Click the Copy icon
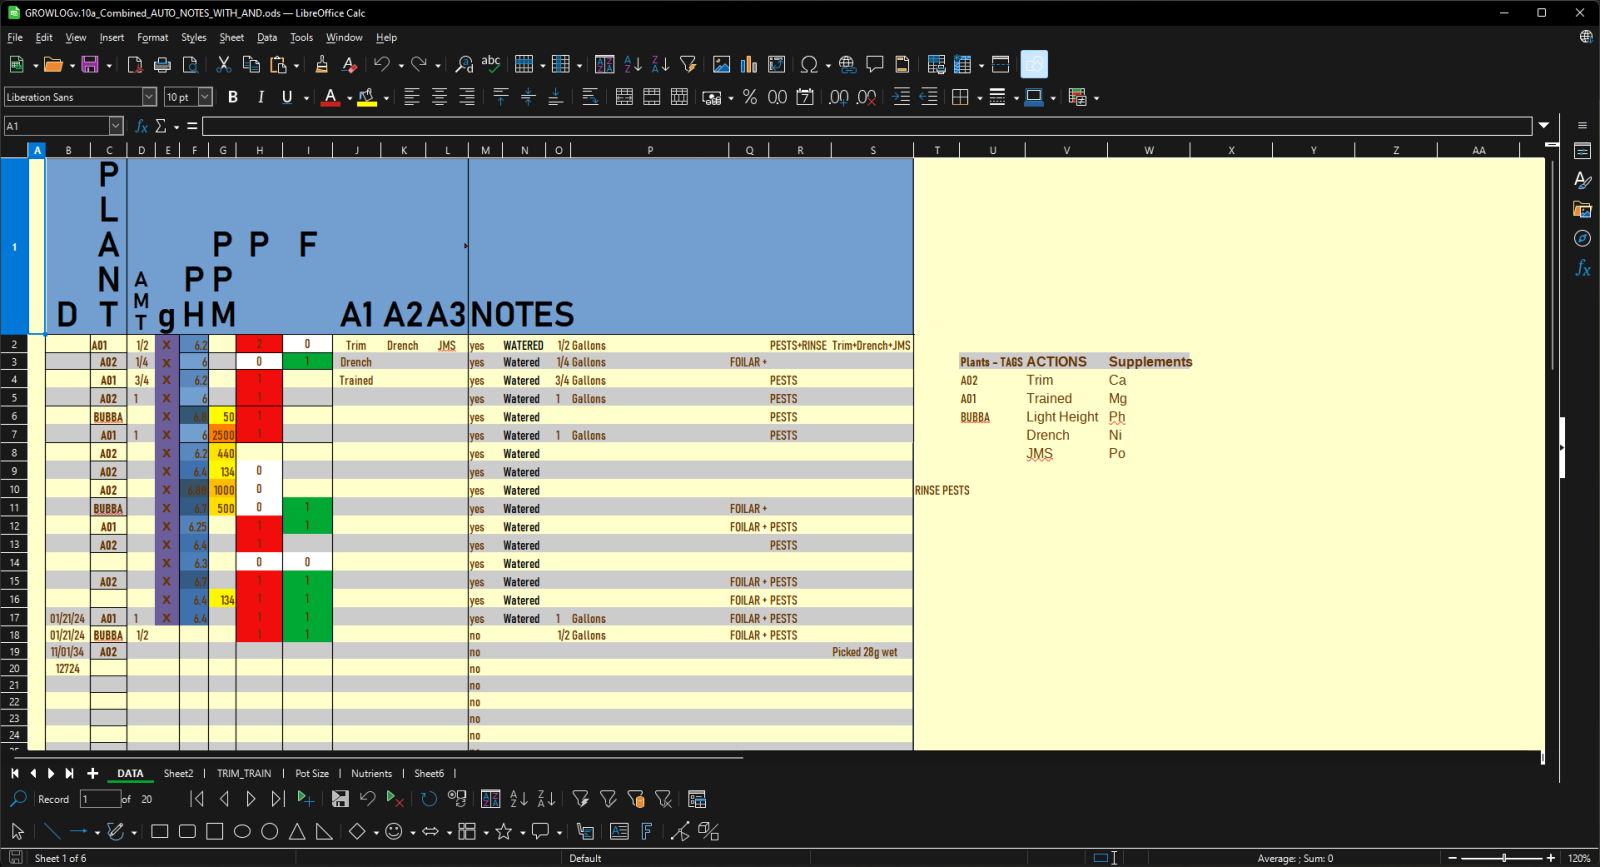The width and height of the screenshot is (1600, 867). 251,65
